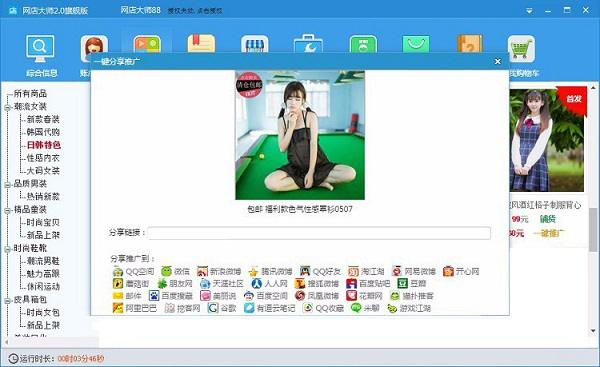Share to 开心网
The height and width of the screenshot is (367, 600).
461,271
